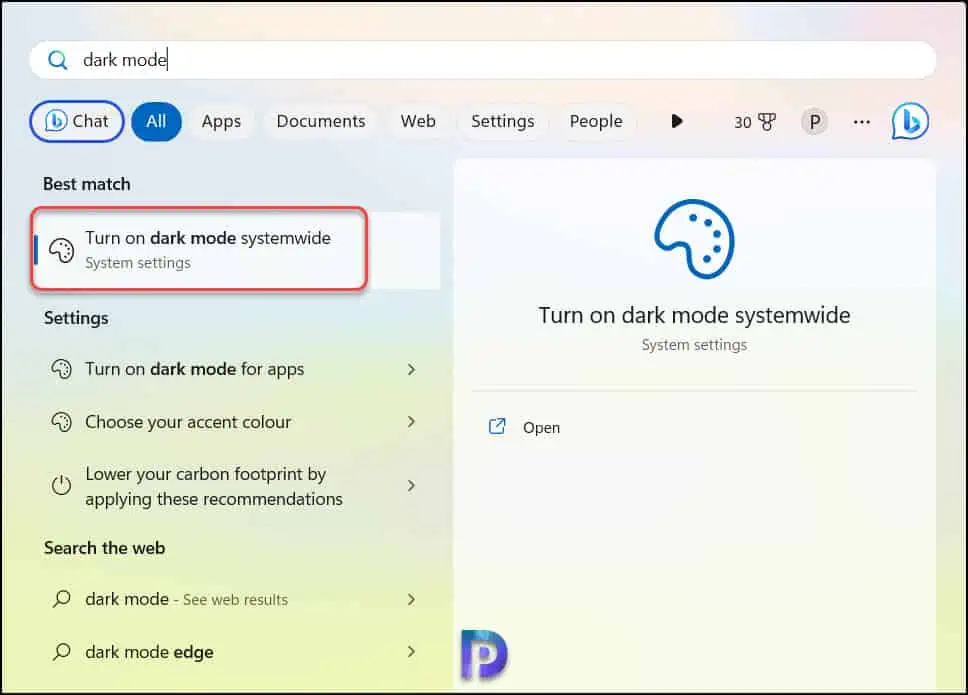Click palette icon beside systemwide result
Viewport: 968px width, 695px height.
pos(62,250)
